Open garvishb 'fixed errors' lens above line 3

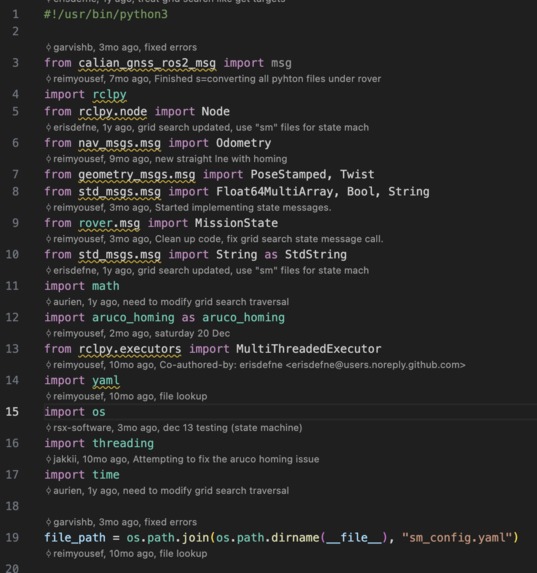[121, 48]
